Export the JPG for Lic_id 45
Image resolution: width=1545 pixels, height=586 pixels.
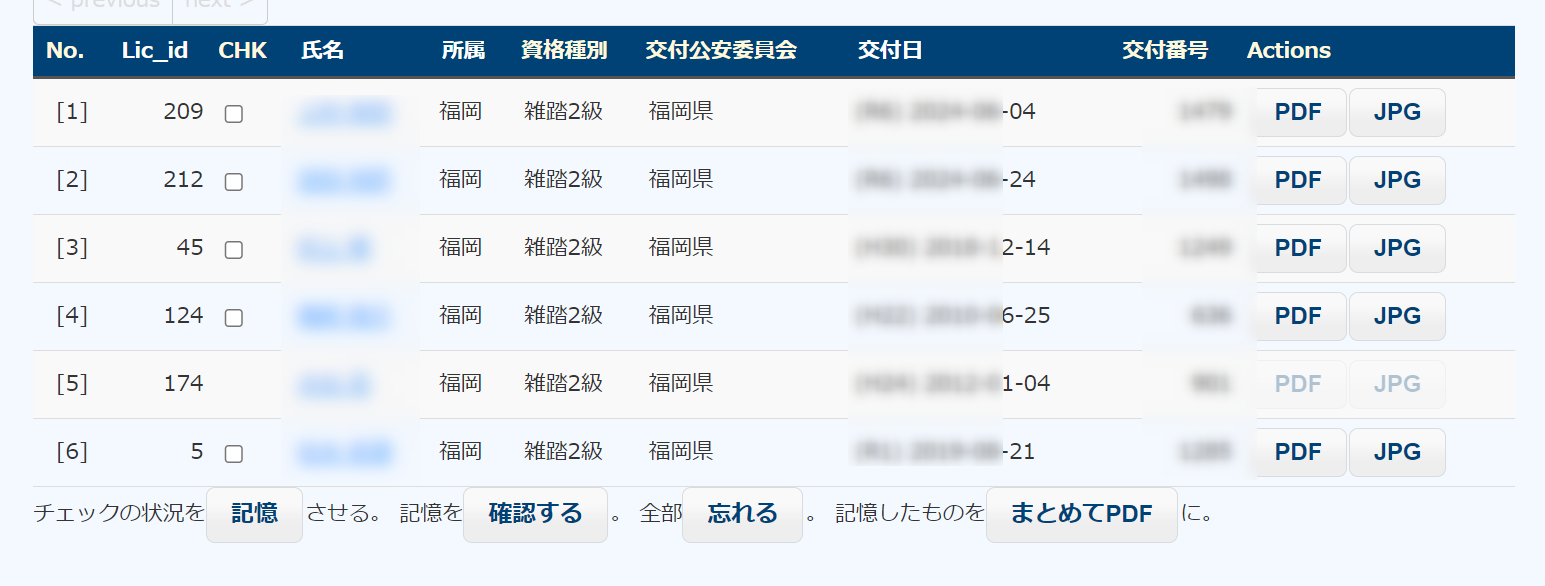1397,249
